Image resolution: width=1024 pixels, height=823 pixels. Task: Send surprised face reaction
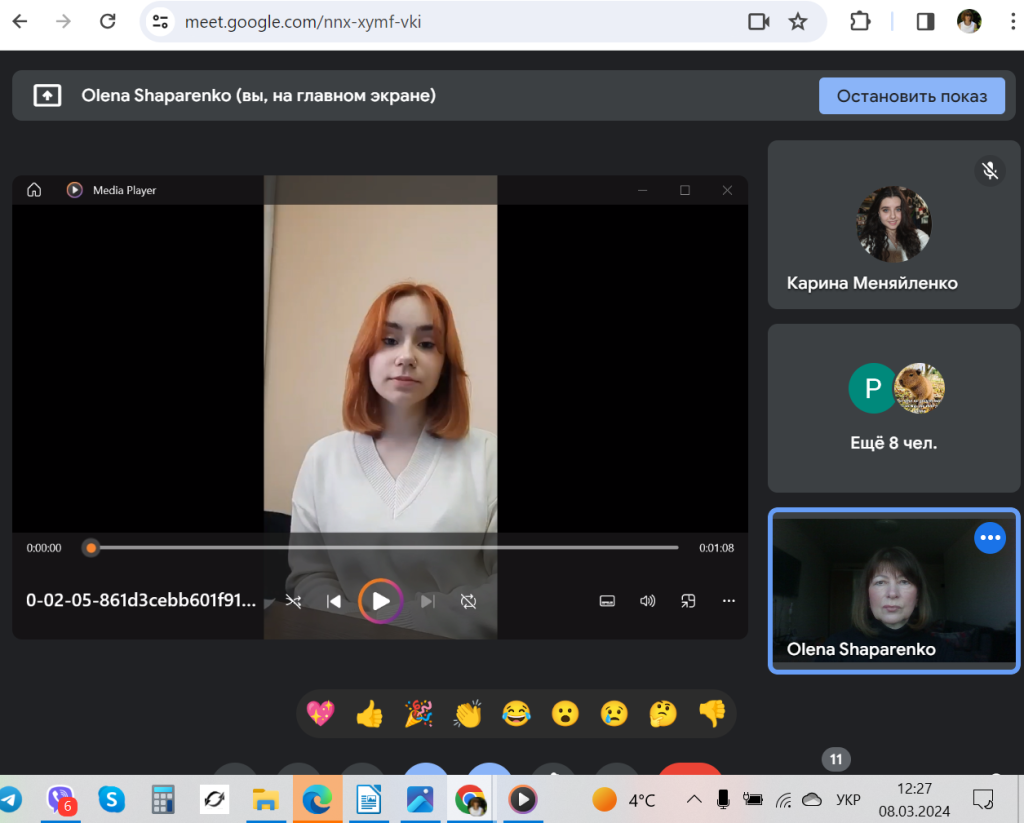click(565, 713)
